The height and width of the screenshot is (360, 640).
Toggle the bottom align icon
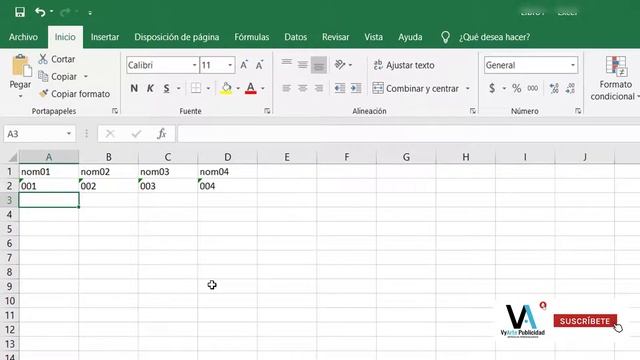(x=319, y=65)
